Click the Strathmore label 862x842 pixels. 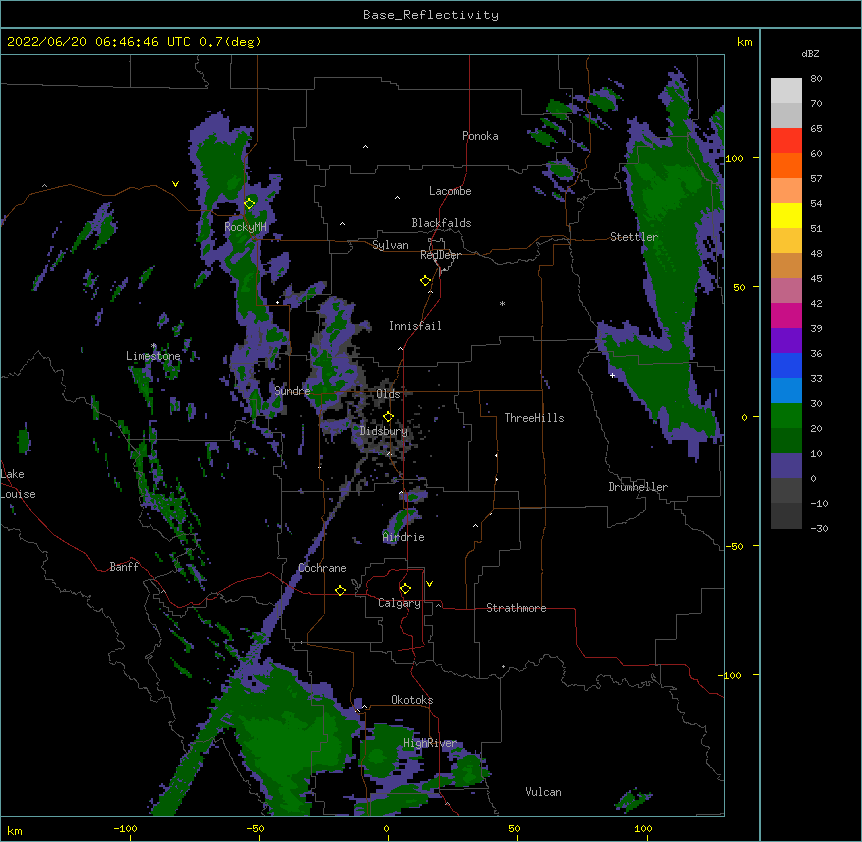click(x=516, y=608)
